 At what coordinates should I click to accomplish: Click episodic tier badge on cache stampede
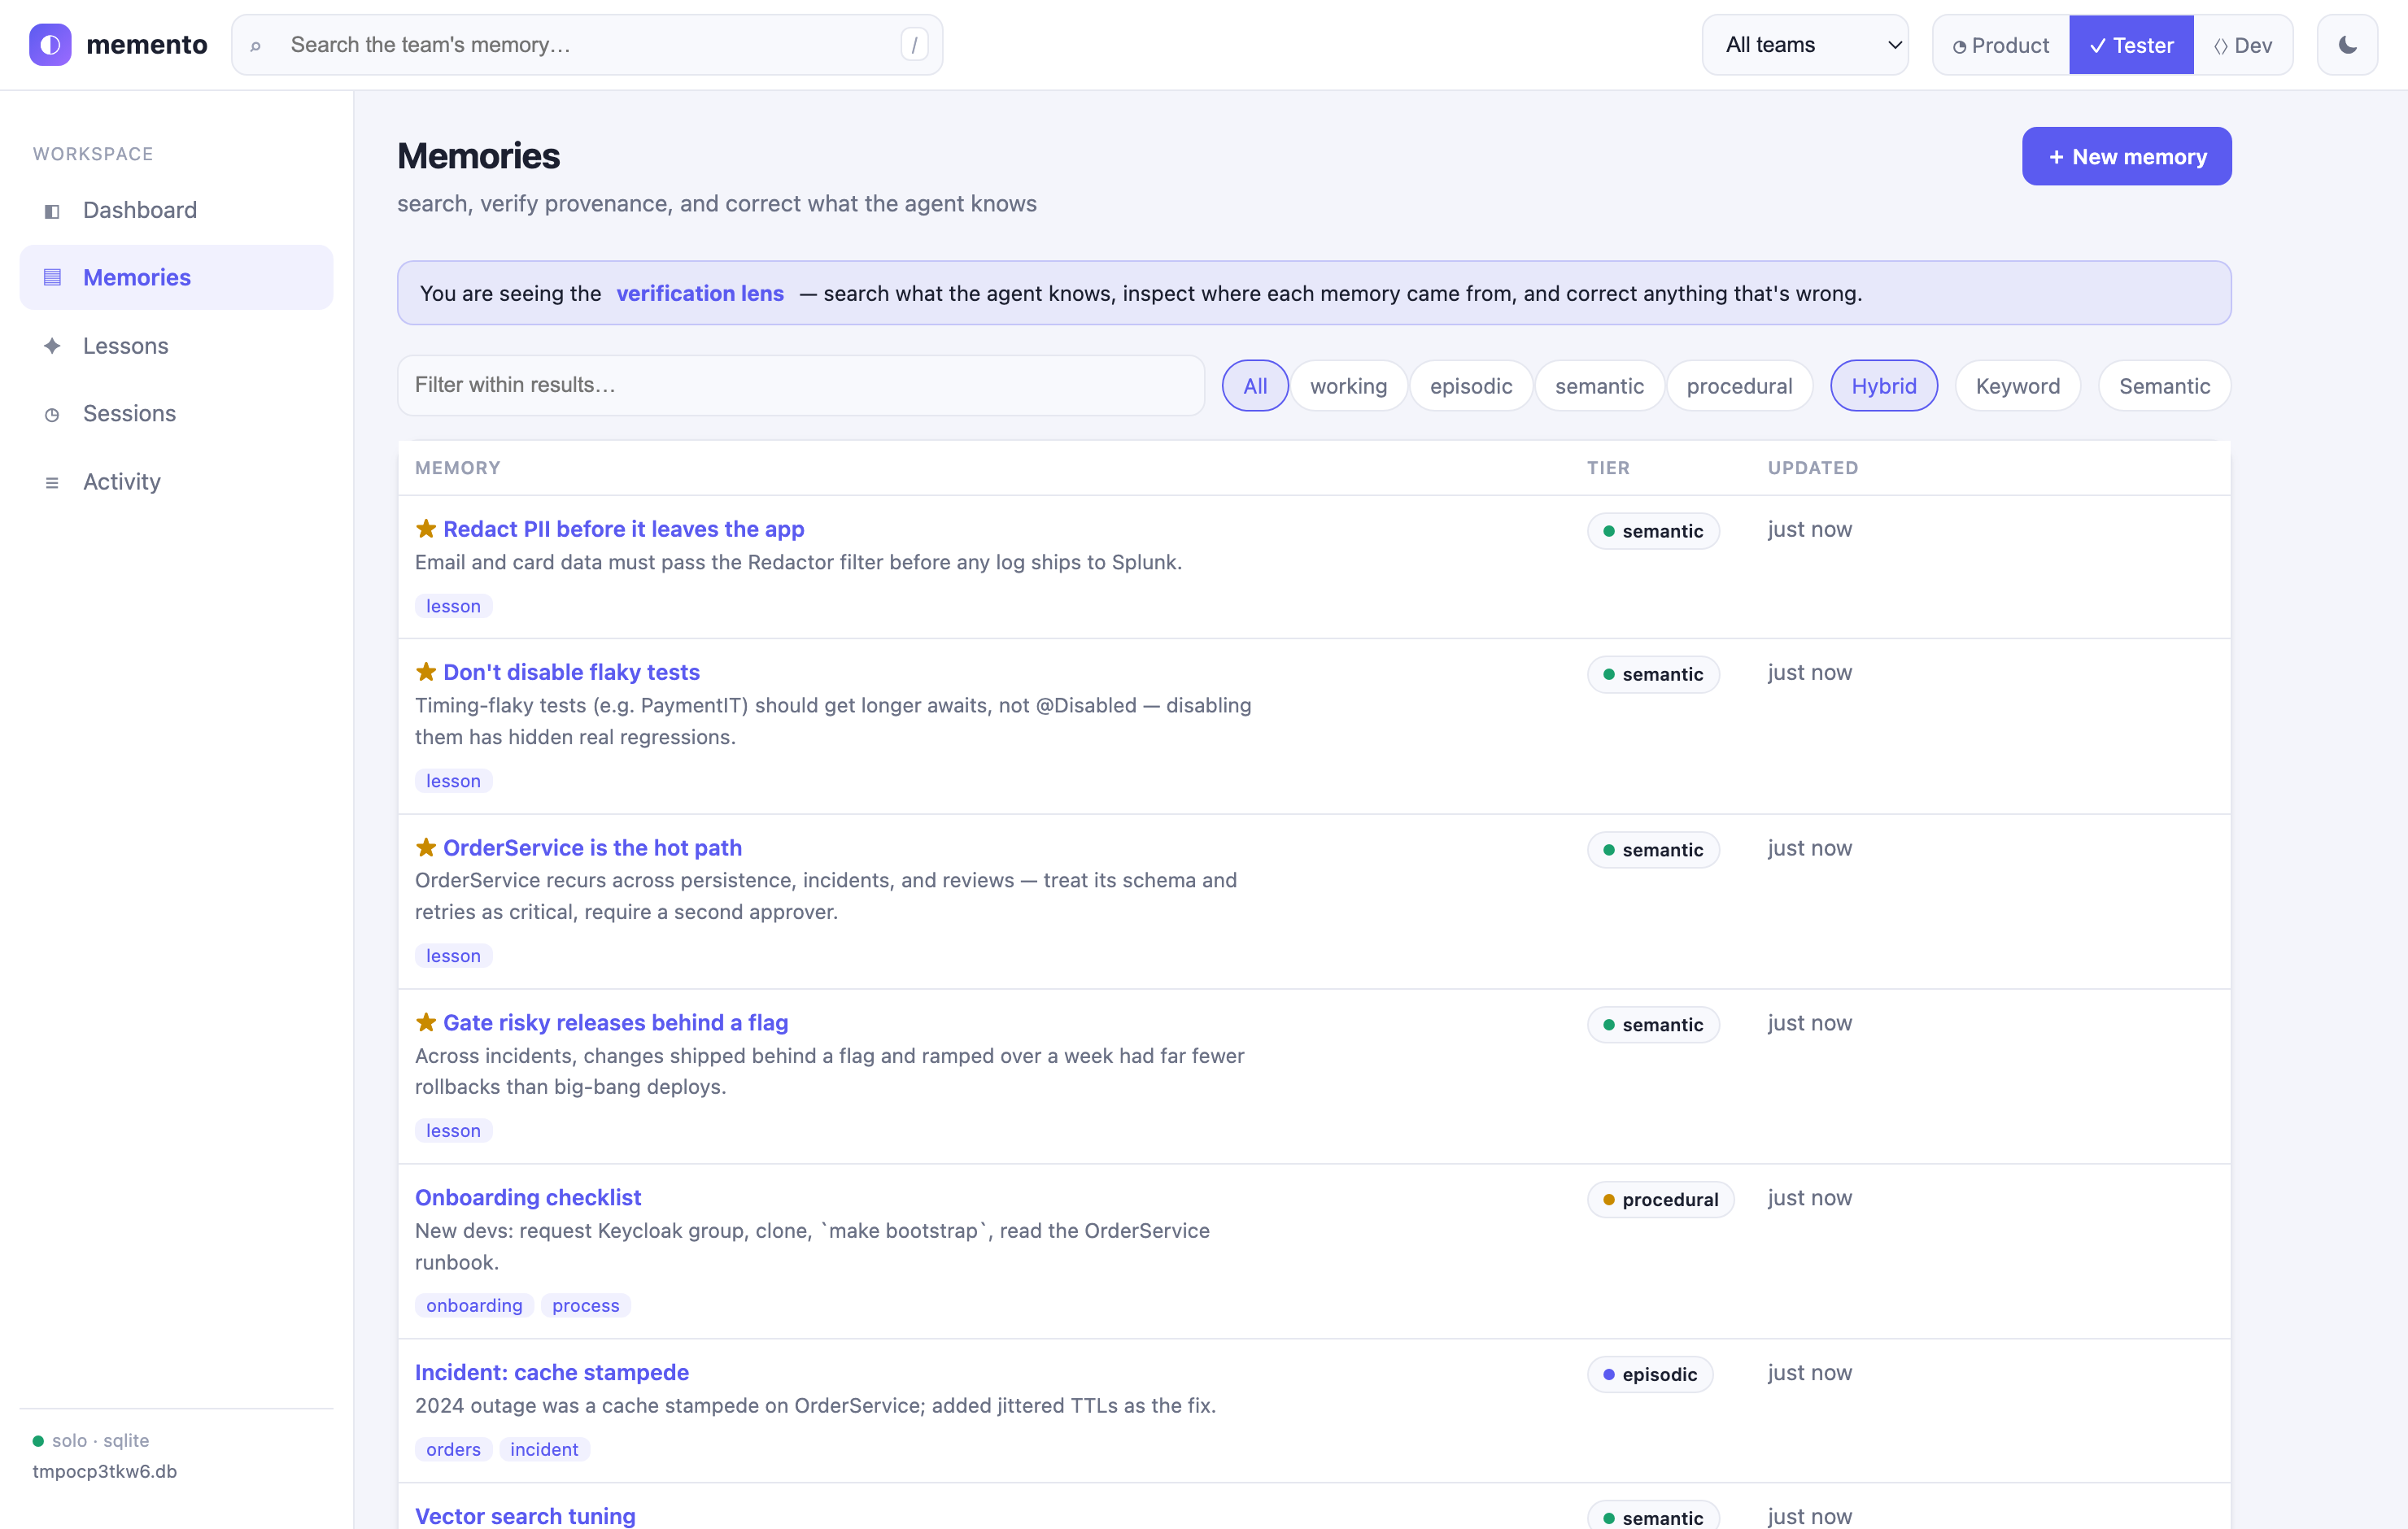(1650, 1375)
